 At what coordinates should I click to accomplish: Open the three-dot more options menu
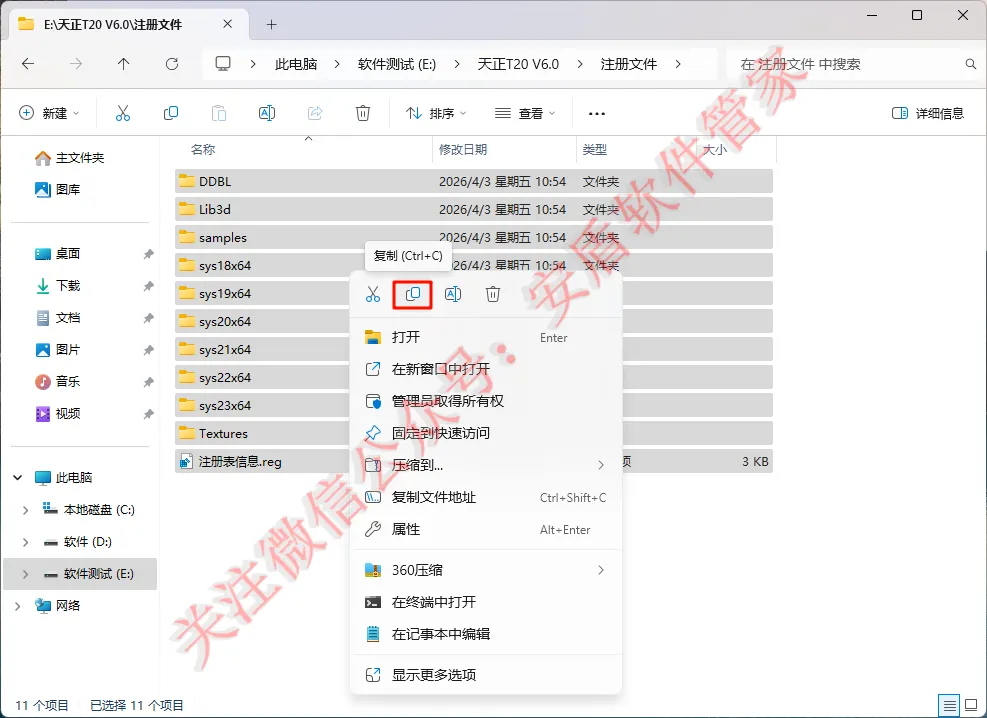(x=597, y=114)
